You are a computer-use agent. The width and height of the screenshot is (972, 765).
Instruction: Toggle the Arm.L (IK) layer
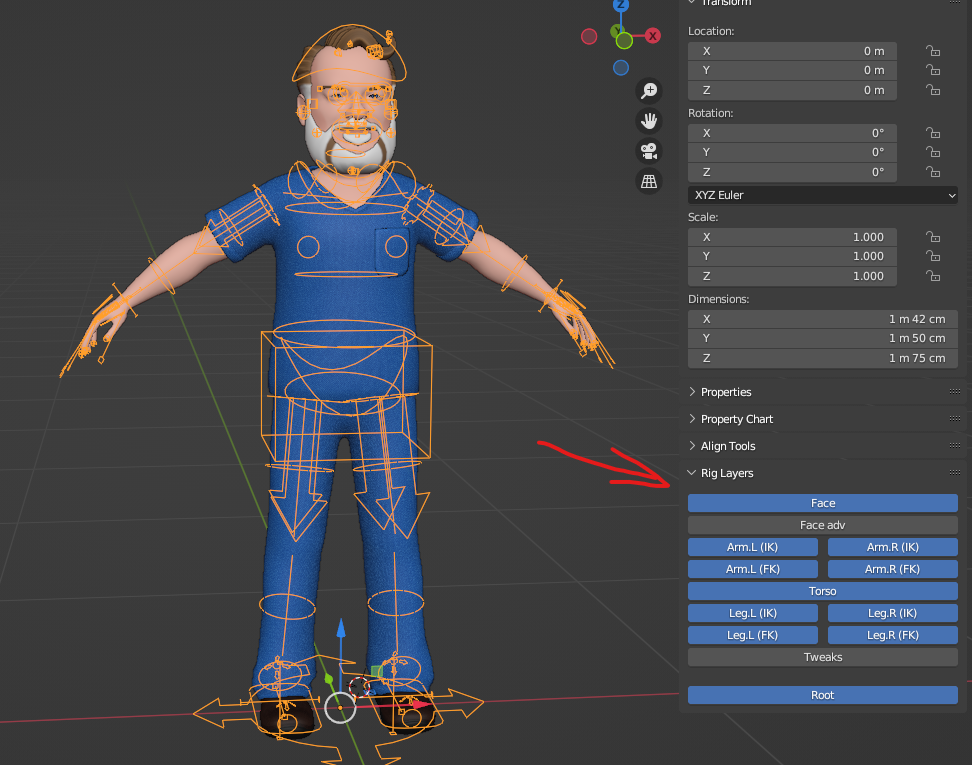[753, 547]
